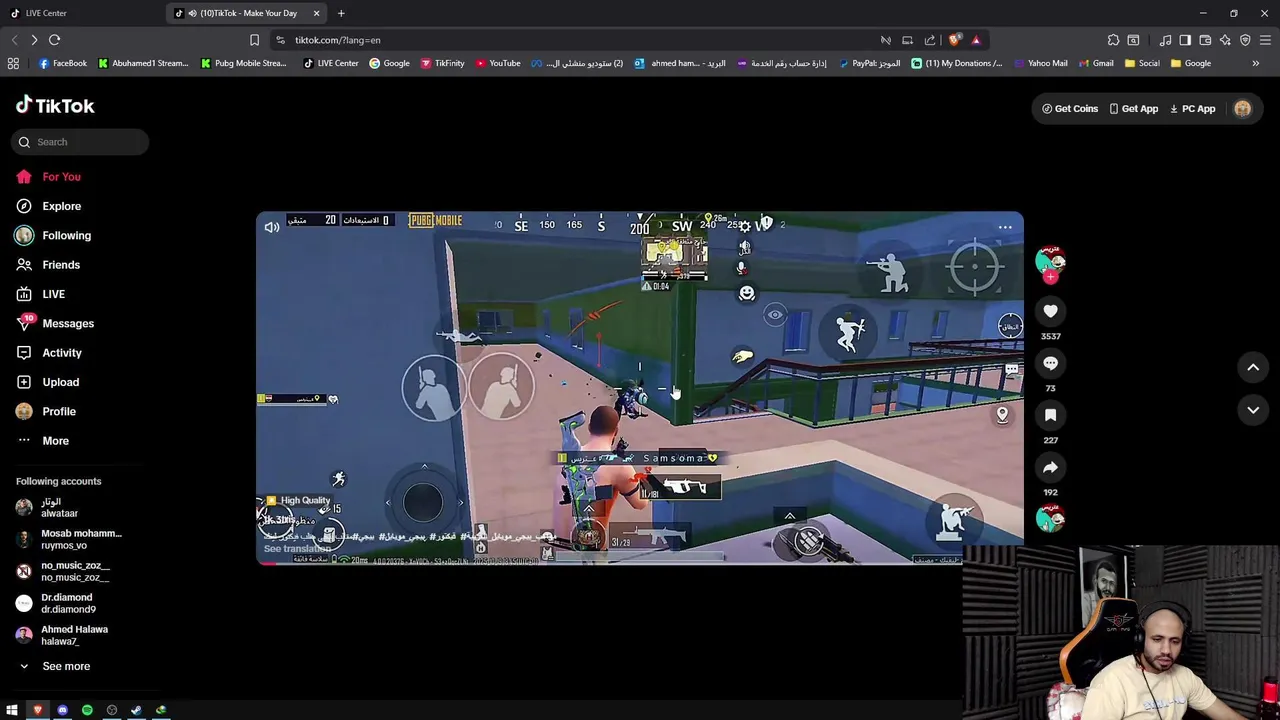Viewport: 1280px width, 720px height.
Task: Go to previous video with up arrow
Action: click(x=1253, y=368)
